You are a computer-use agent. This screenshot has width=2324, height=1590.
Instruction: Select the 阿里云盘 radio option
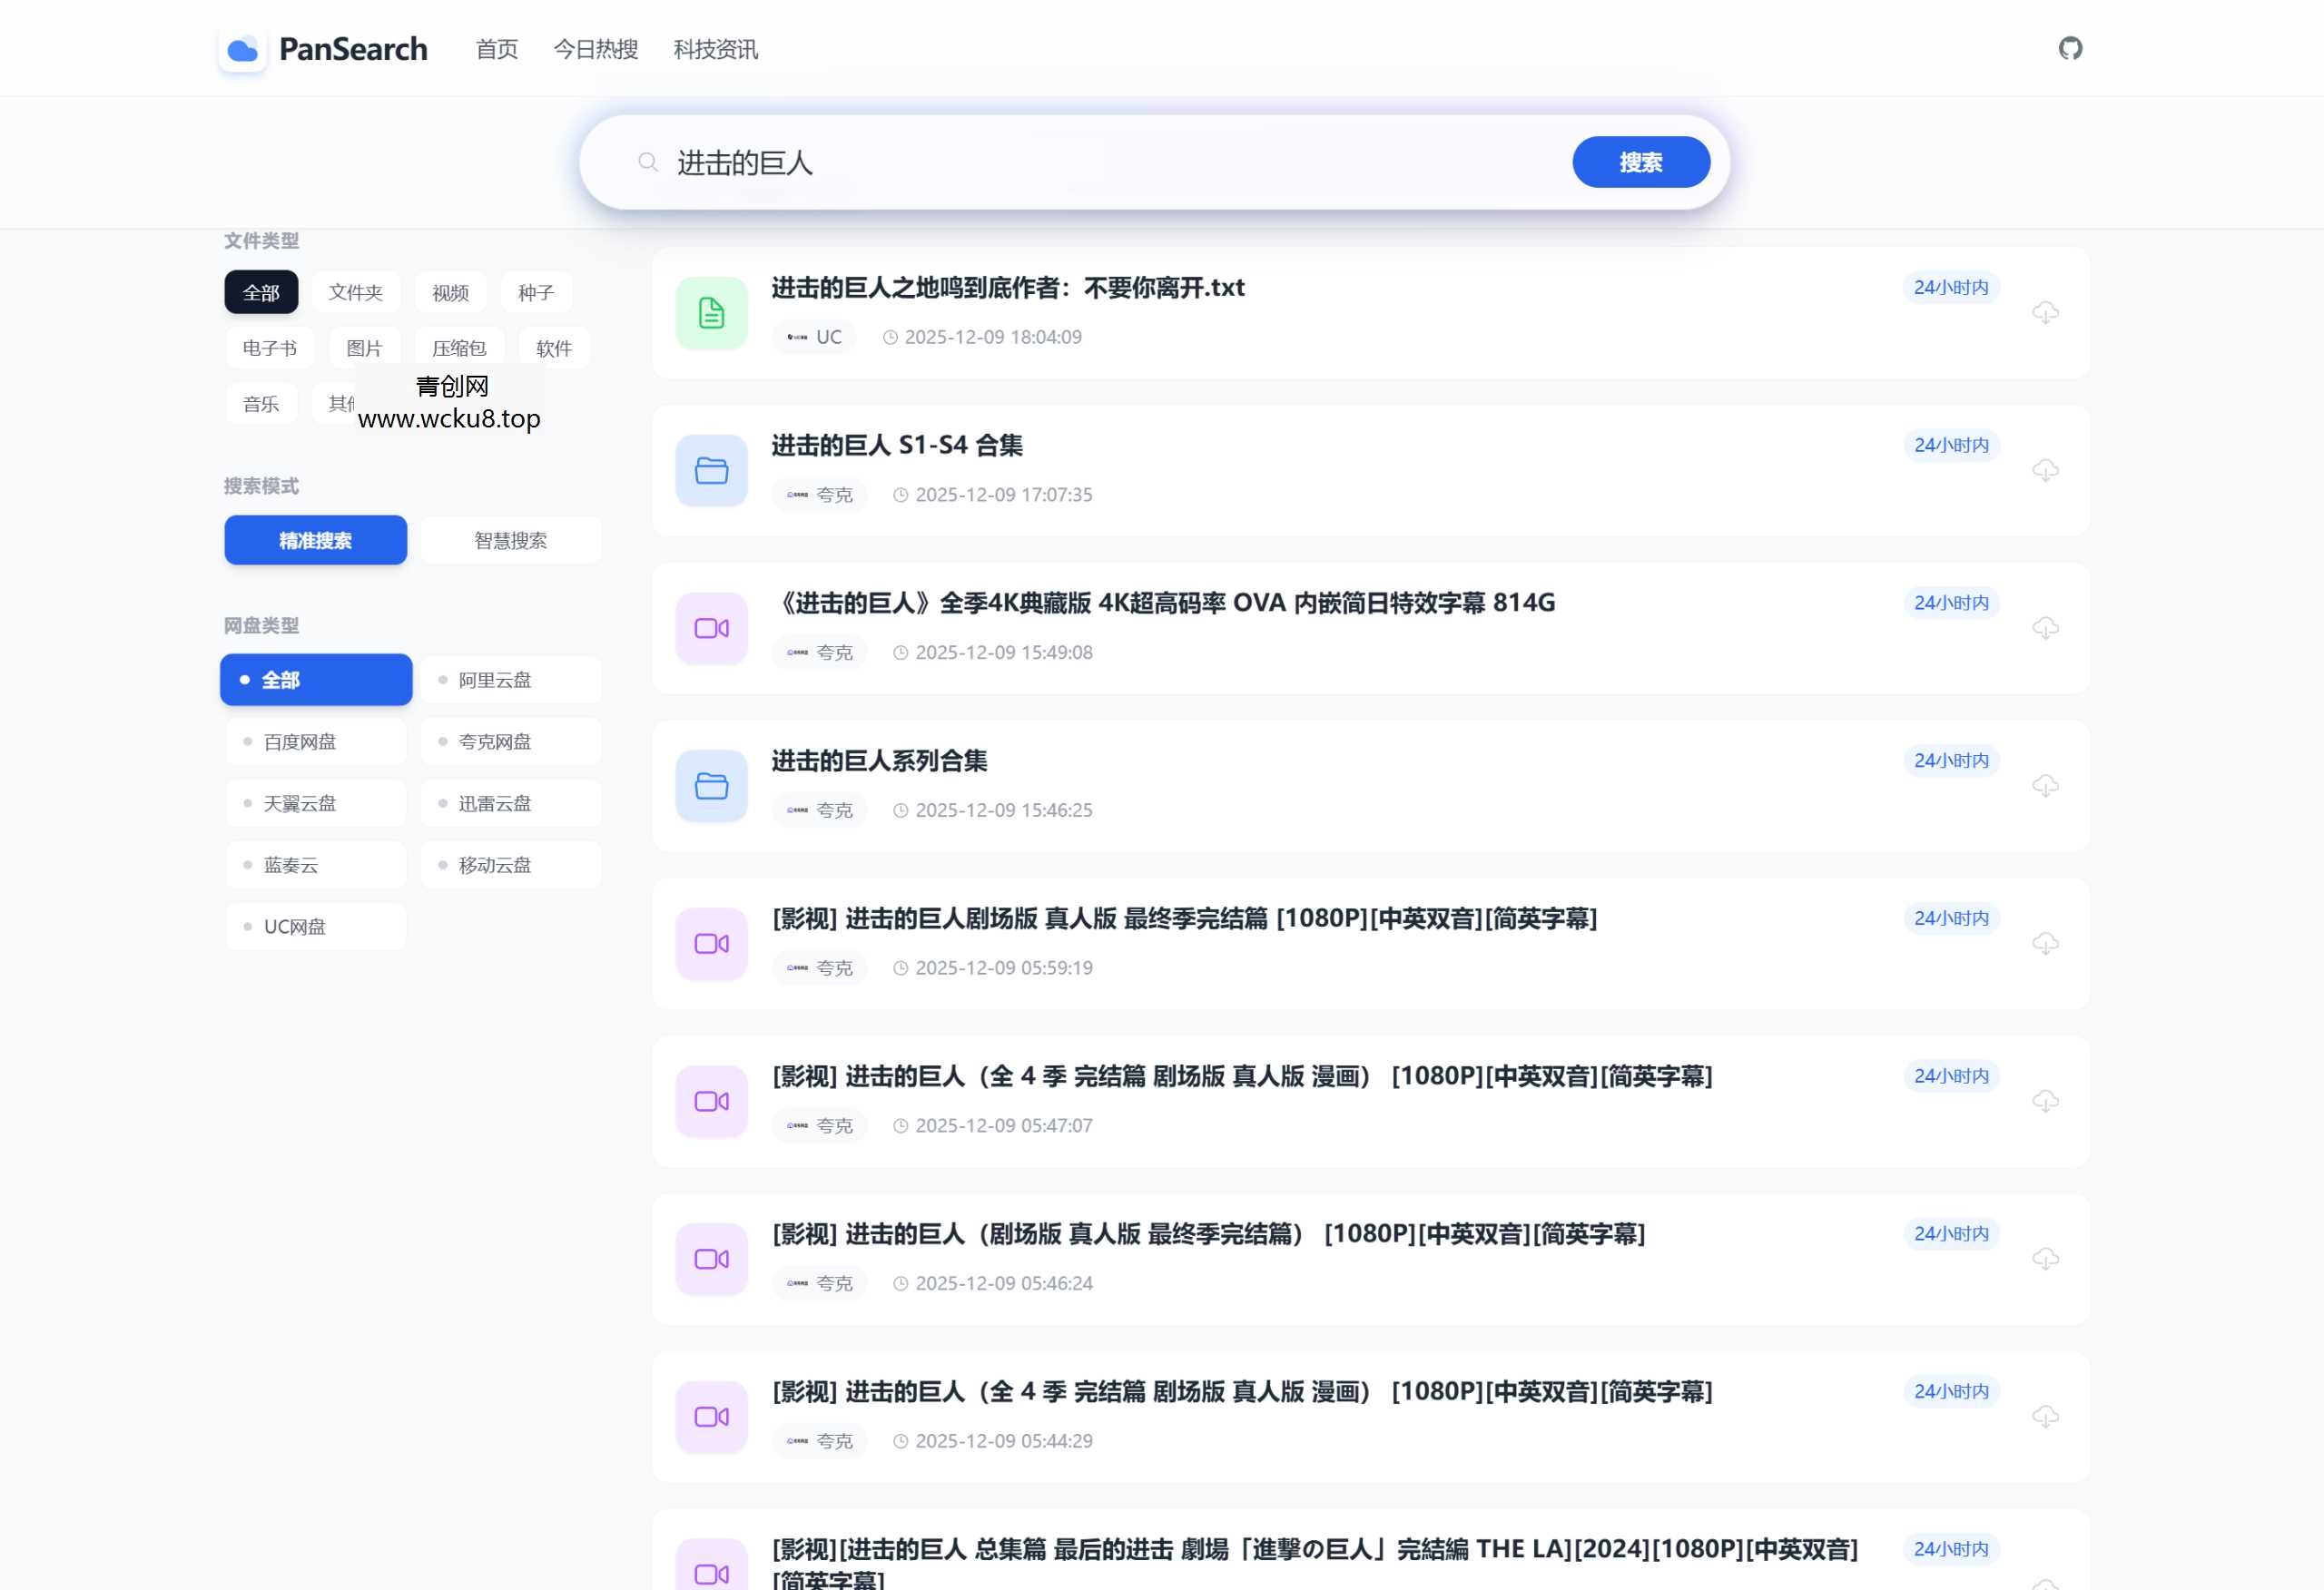(x=510, y=679)
